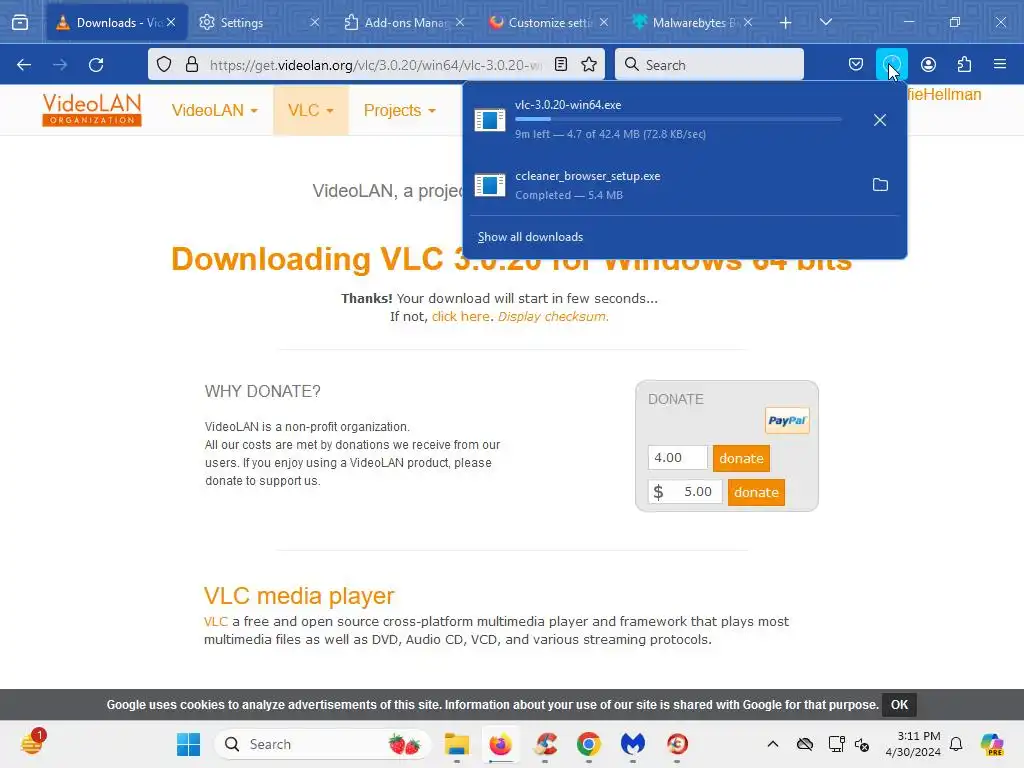
Task: Accept cookies notice with OK
Action: pos(899,705)
